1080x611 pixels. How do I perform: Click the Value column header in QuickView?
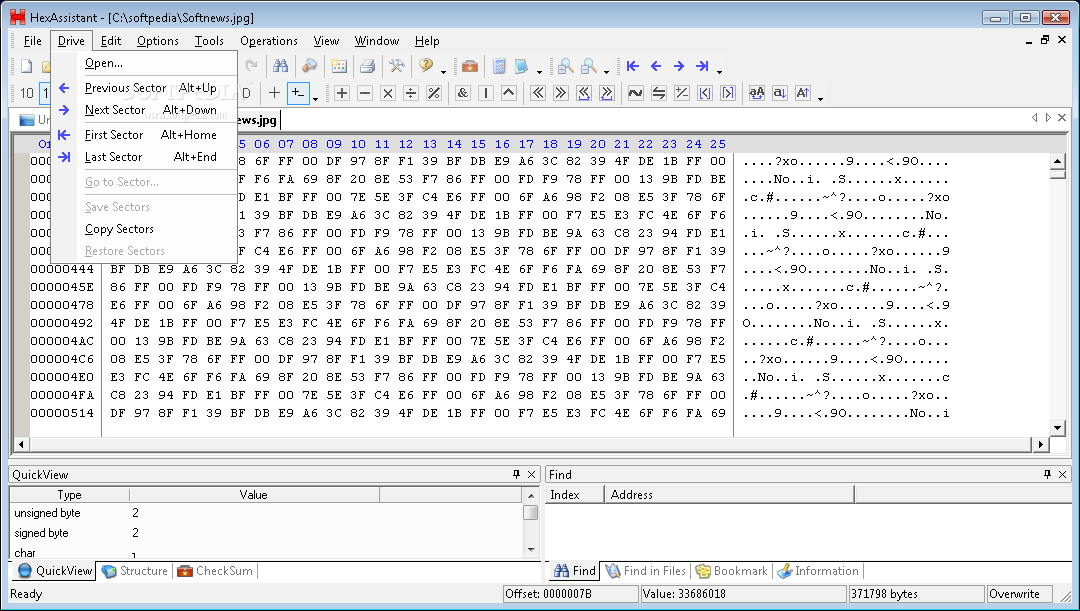coord(253,495)
